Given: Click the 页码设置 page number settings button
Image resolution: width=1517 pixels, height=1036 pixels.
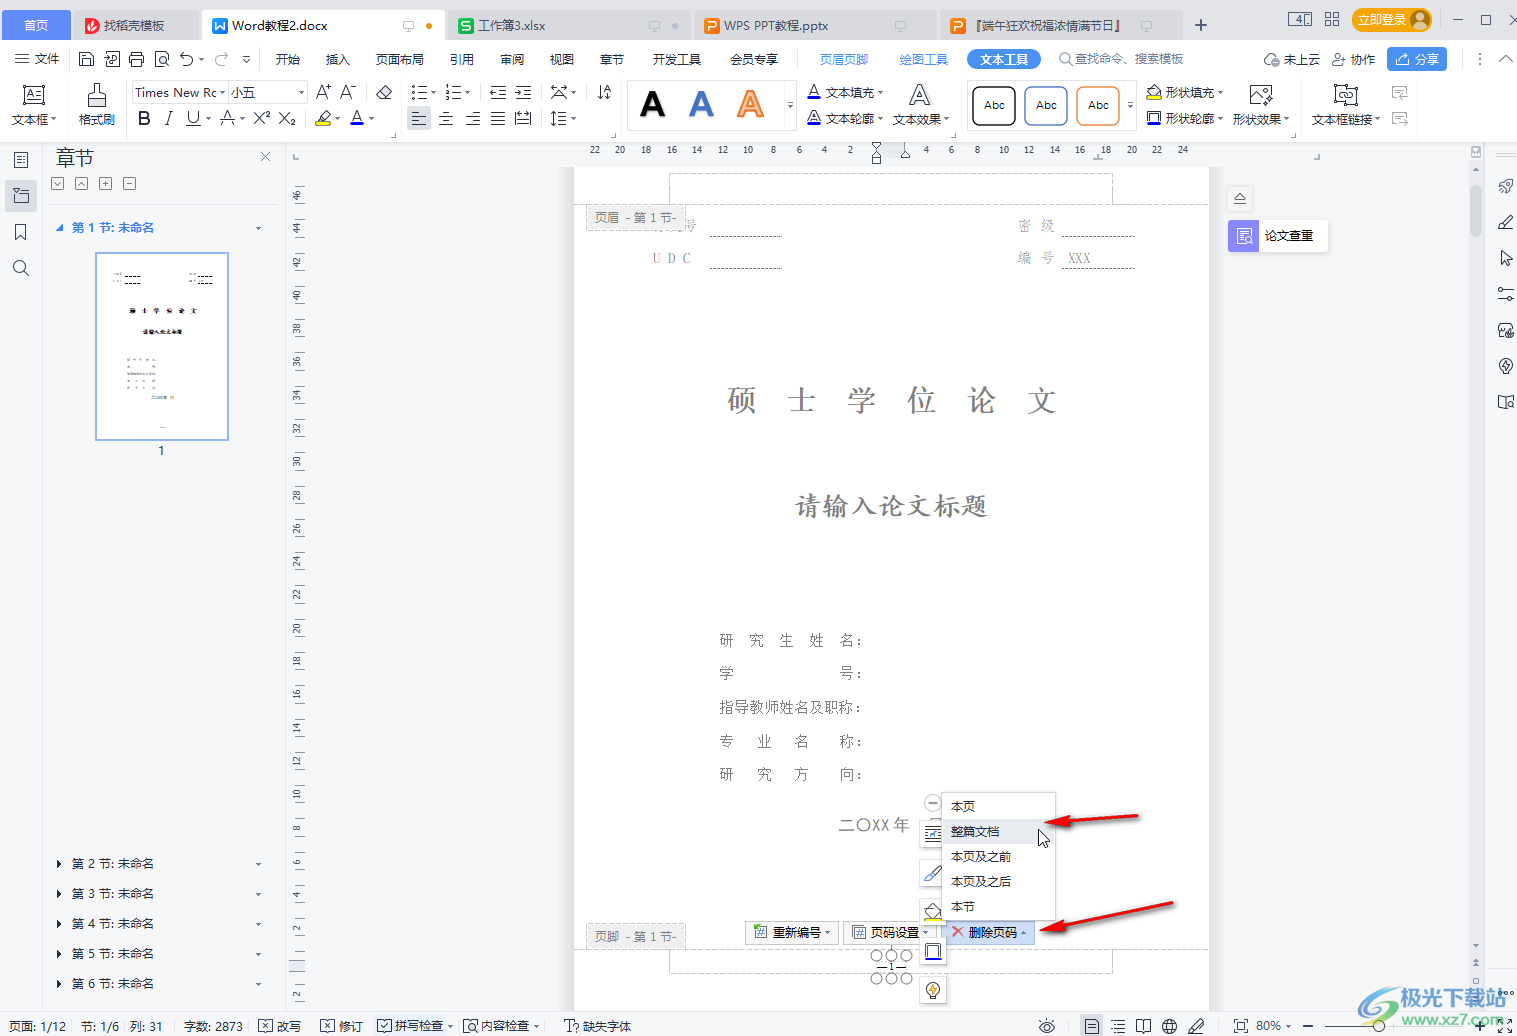Looking at the screenshot, I should pos(888,932).
